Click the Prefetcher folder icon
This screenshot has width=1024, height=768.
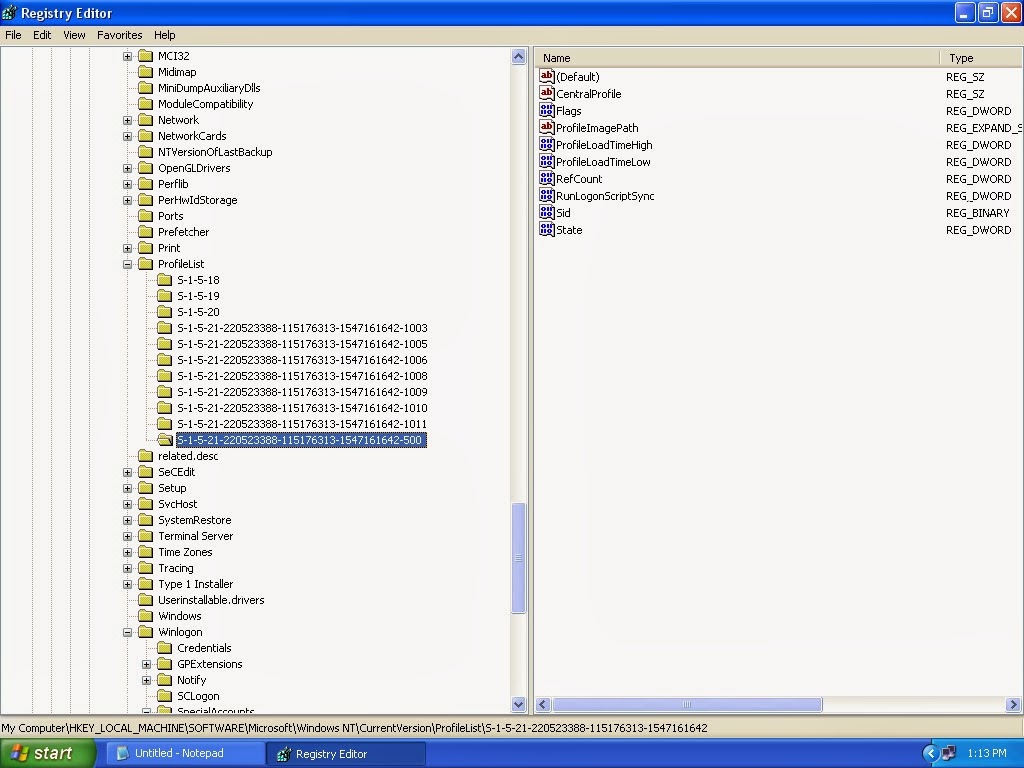tap(146, 232)
